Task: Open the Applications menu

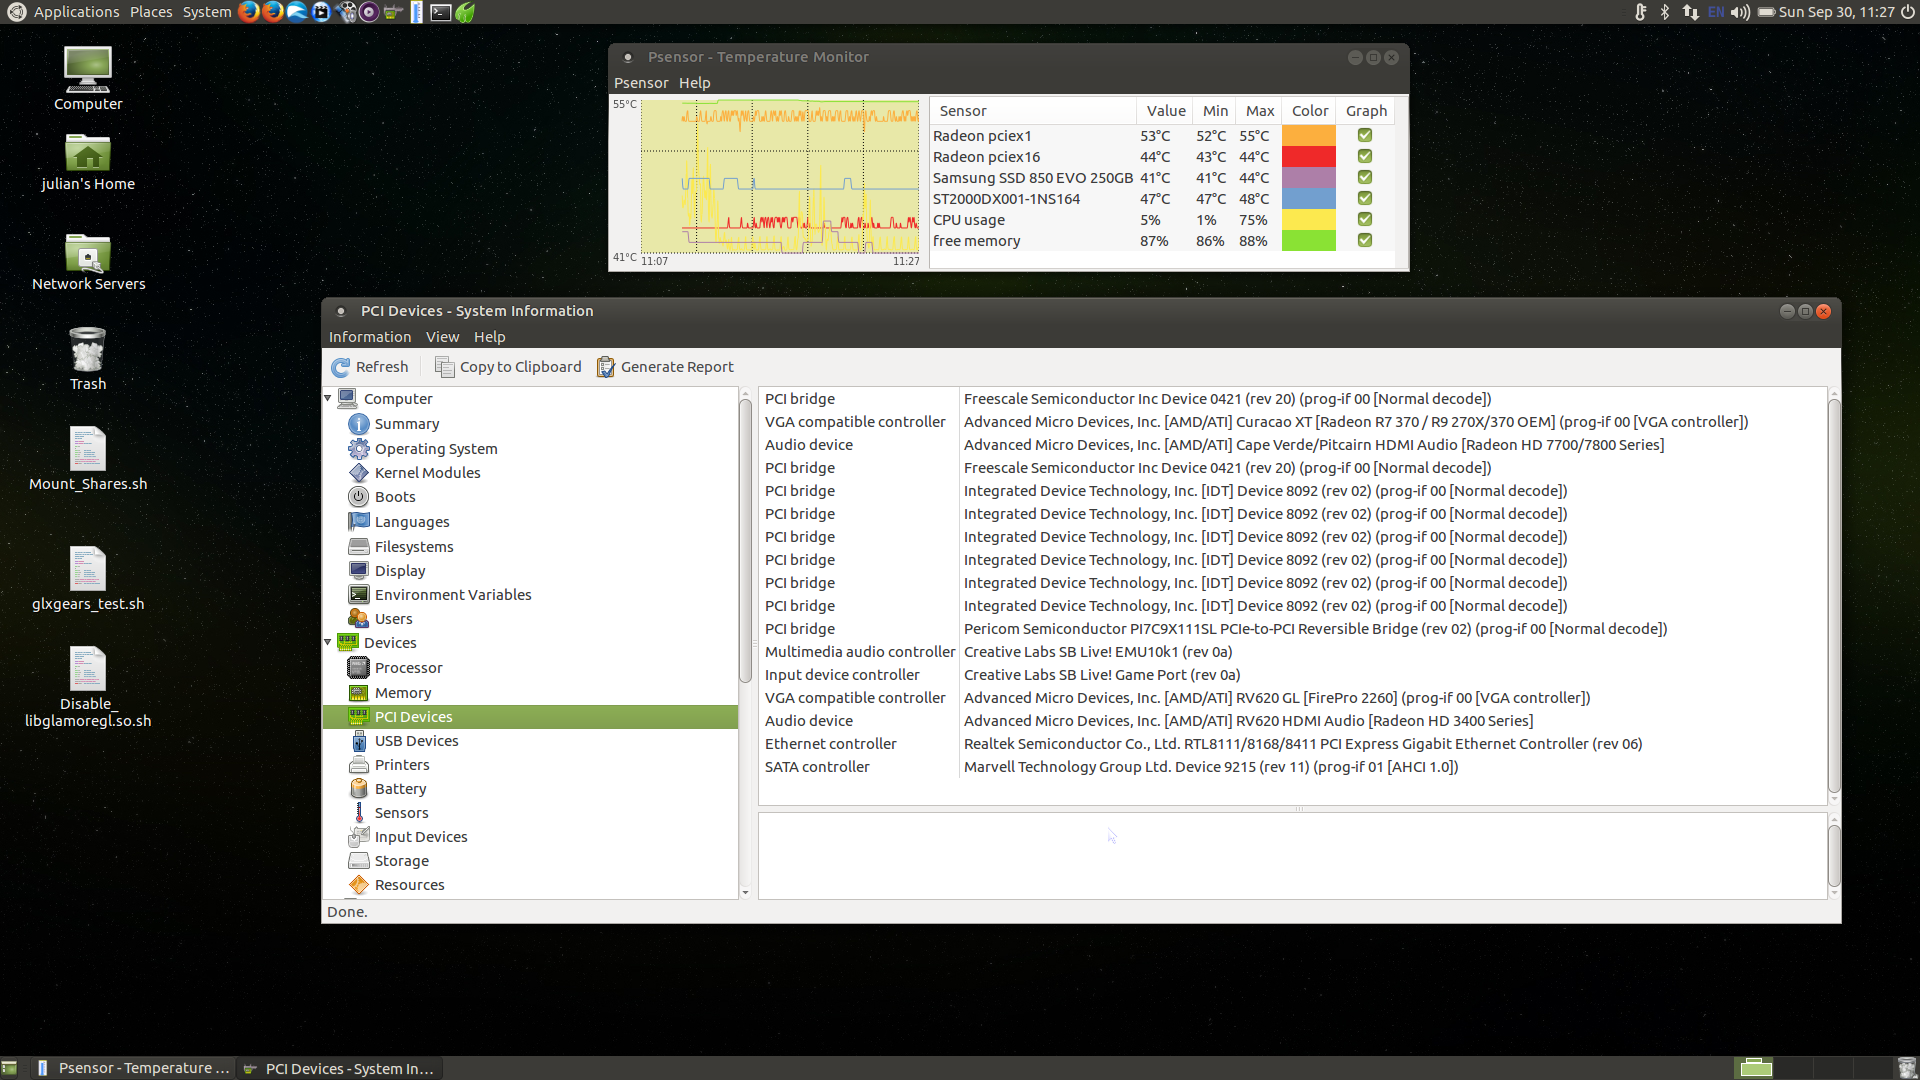Action: [x=76, y=12]
